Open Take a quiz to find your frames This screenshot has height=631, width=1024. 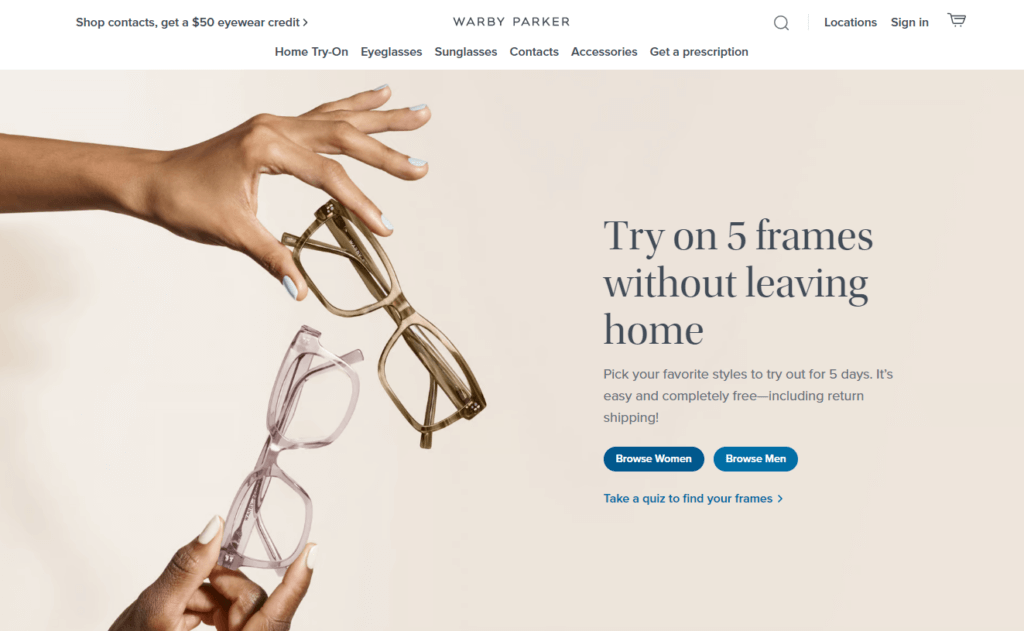[688, 498]
